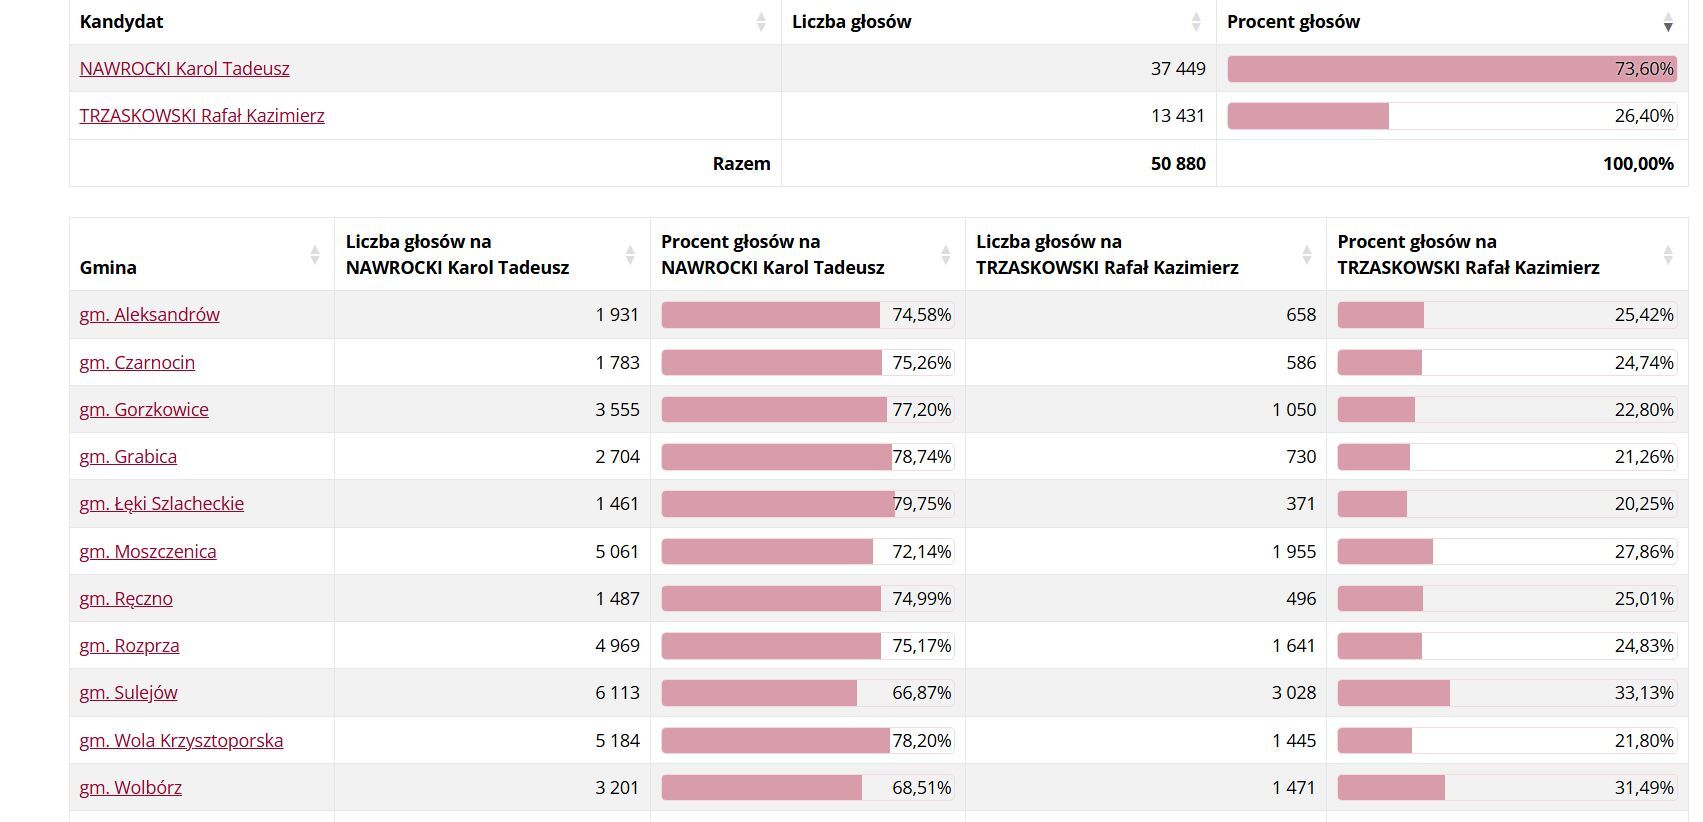Open gm. Aleksandrów results
Viewport: 1703px width, 822px height.
[149, 315]
